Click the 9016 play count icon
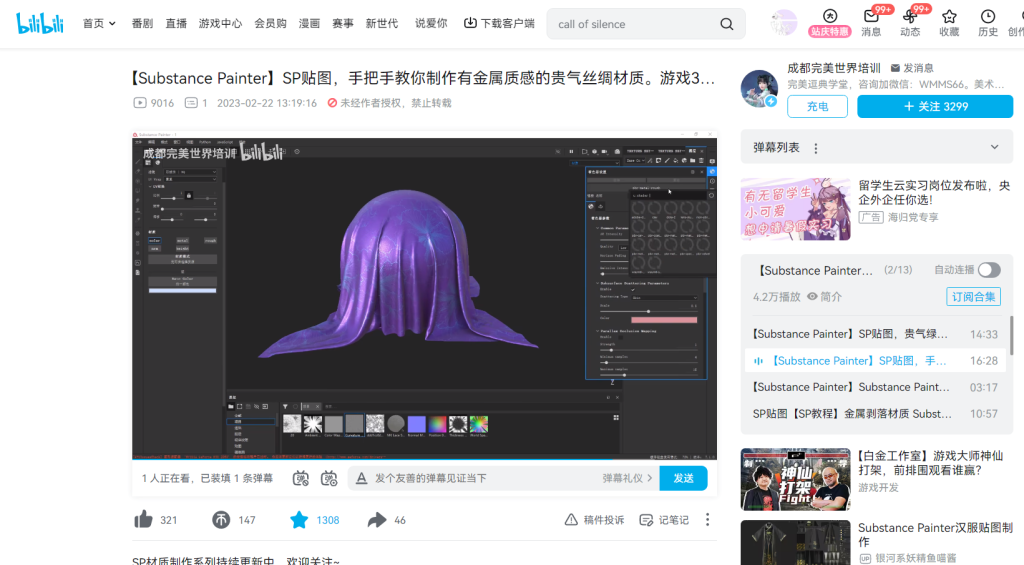Viewport: 1024px width, 565px height. tap(140, 103)
